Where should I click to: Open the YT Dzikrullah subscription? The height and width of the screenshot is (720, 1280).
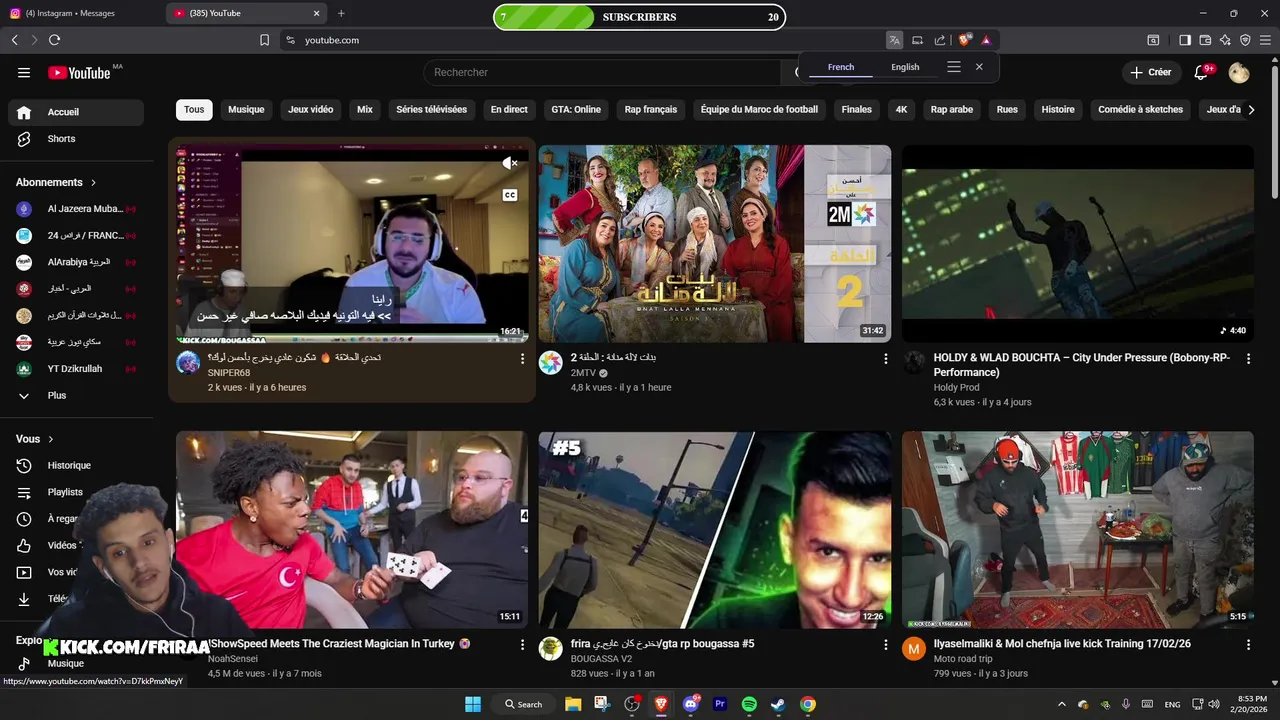tap(76, 369)
